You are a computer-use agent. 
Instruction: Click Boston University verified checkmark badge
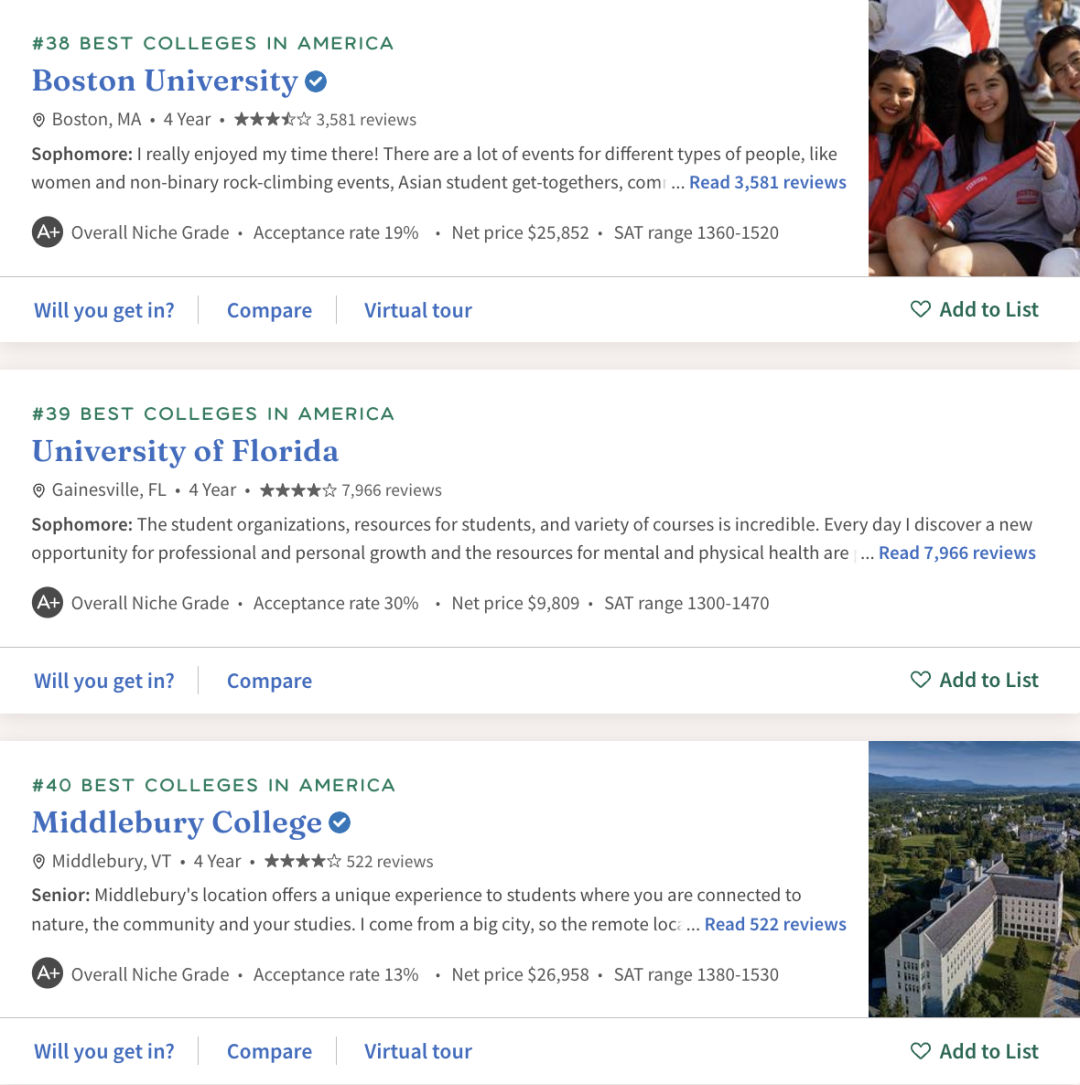coord(316,81)
